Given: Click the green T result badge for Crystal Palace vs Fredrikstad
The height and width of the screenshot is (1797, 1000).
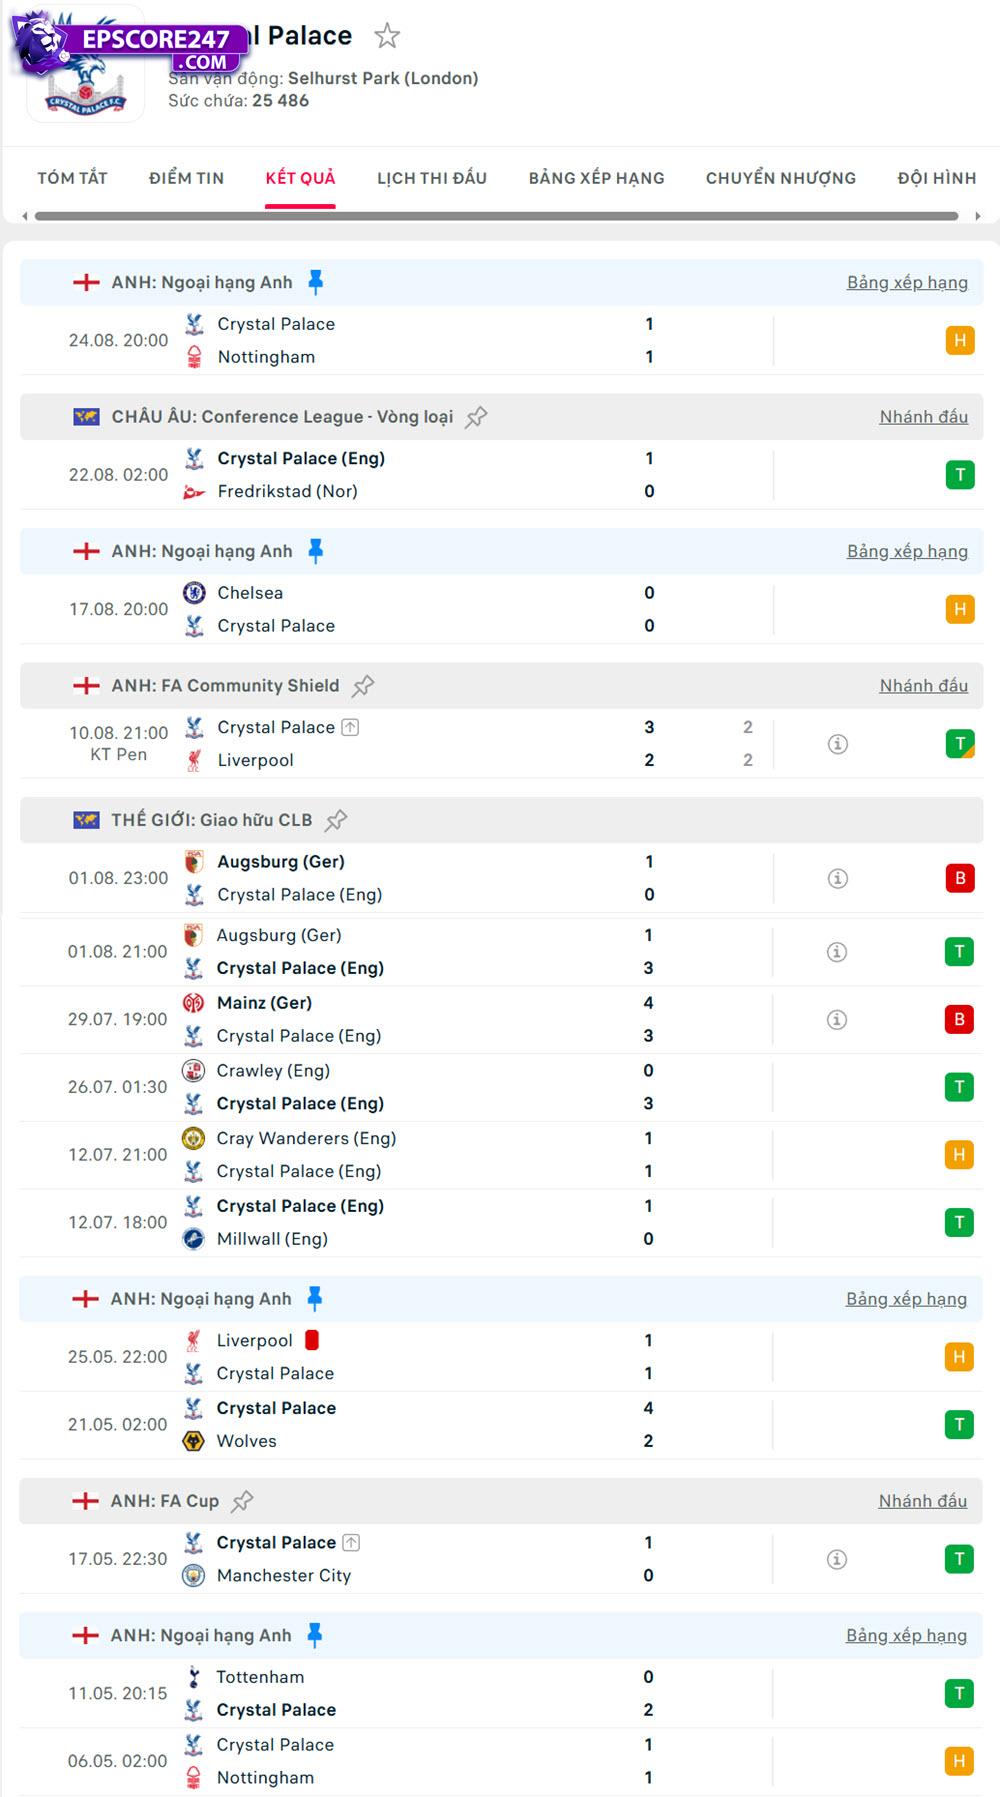Looking at the screenshot, I should (x=960, y=475).
